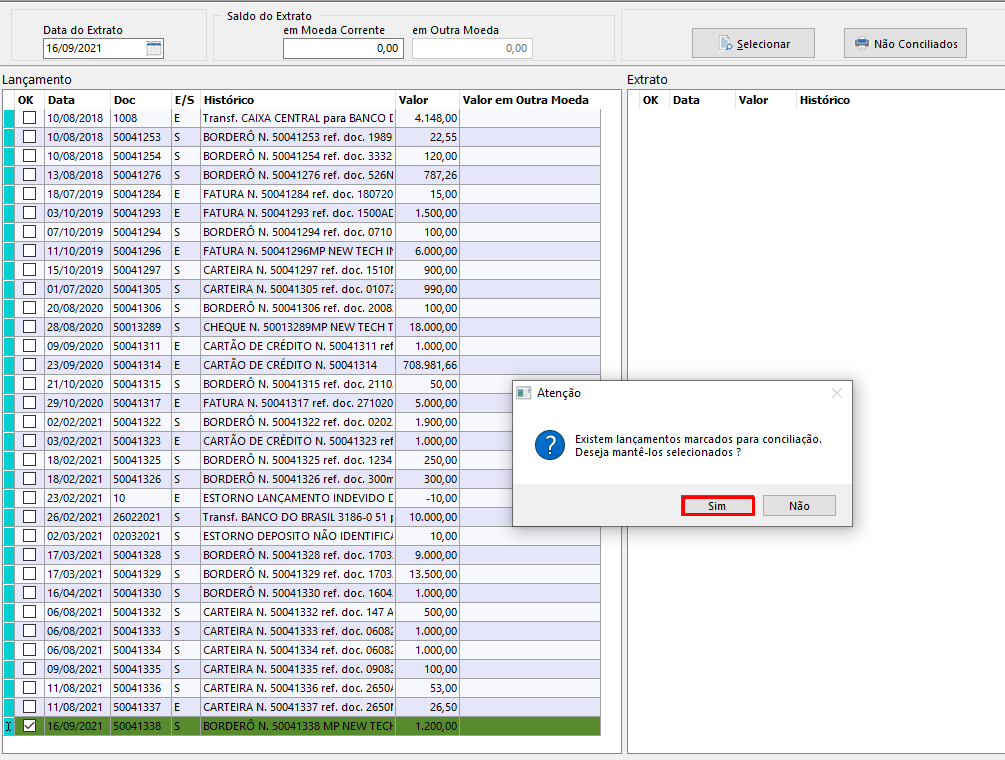
Task: Click Extrato panel OK column header
Action: pyautogui.click(x=651, y=100)
